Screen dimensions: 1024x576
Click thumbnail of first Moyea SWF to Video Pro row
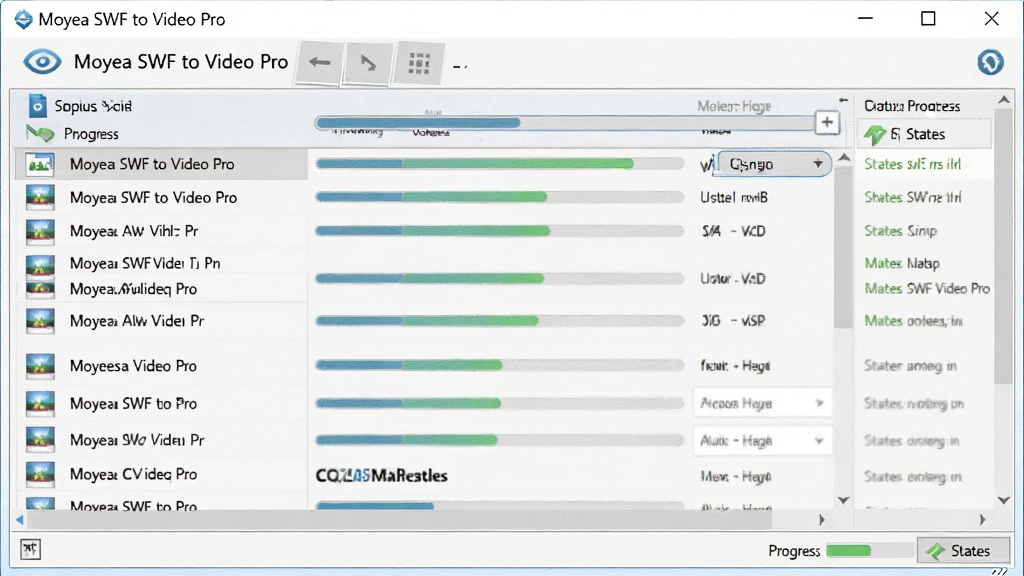click(x=40, y=164)
